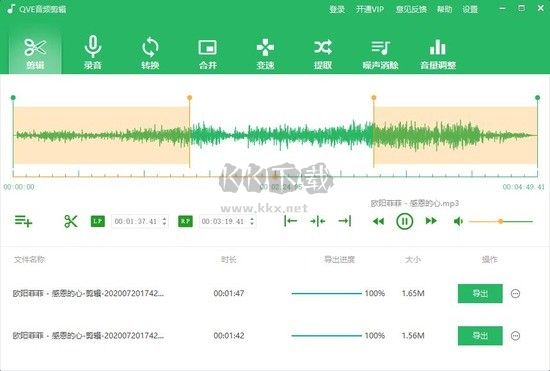Screen dimensions: 550x371
Task: Open the 录音 microphone recording tab
Action: coord(93,53)
